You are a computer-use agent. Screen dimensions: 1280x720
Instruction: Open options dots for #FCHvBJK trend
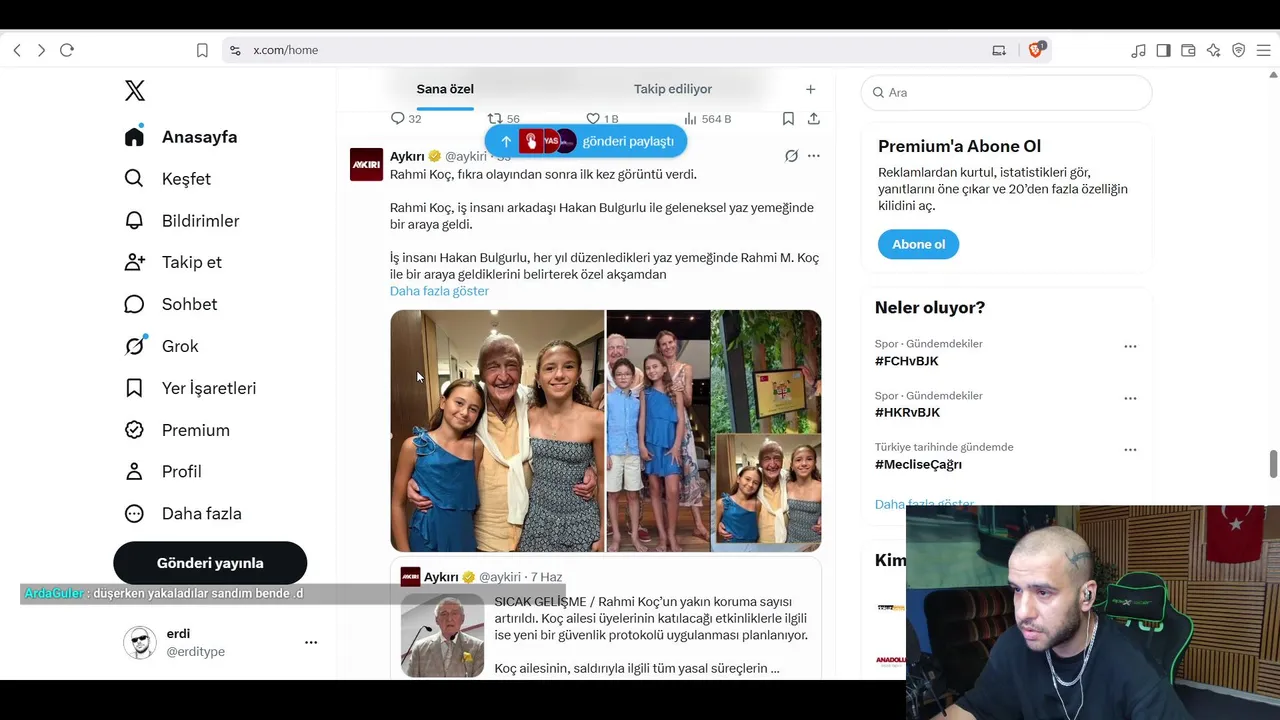click(1130, 346)
